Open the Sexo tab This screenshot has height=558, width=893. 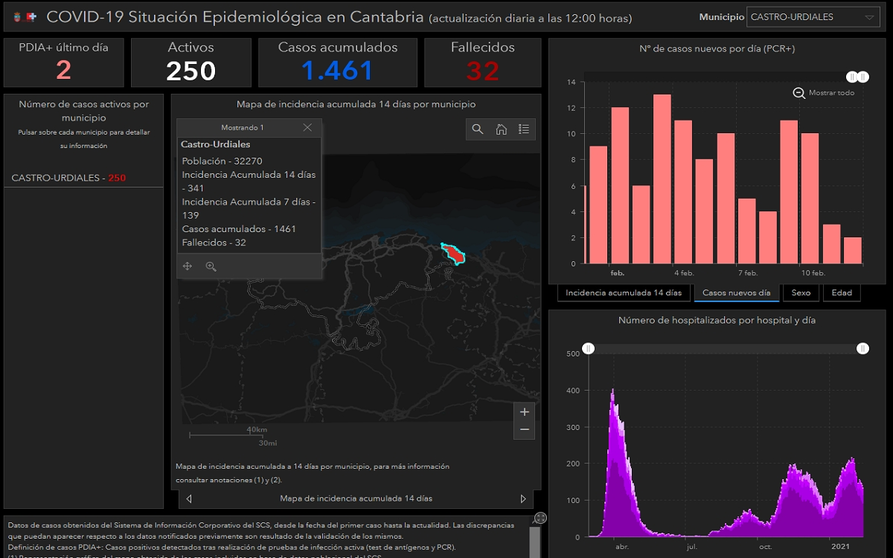coord(800,293)
